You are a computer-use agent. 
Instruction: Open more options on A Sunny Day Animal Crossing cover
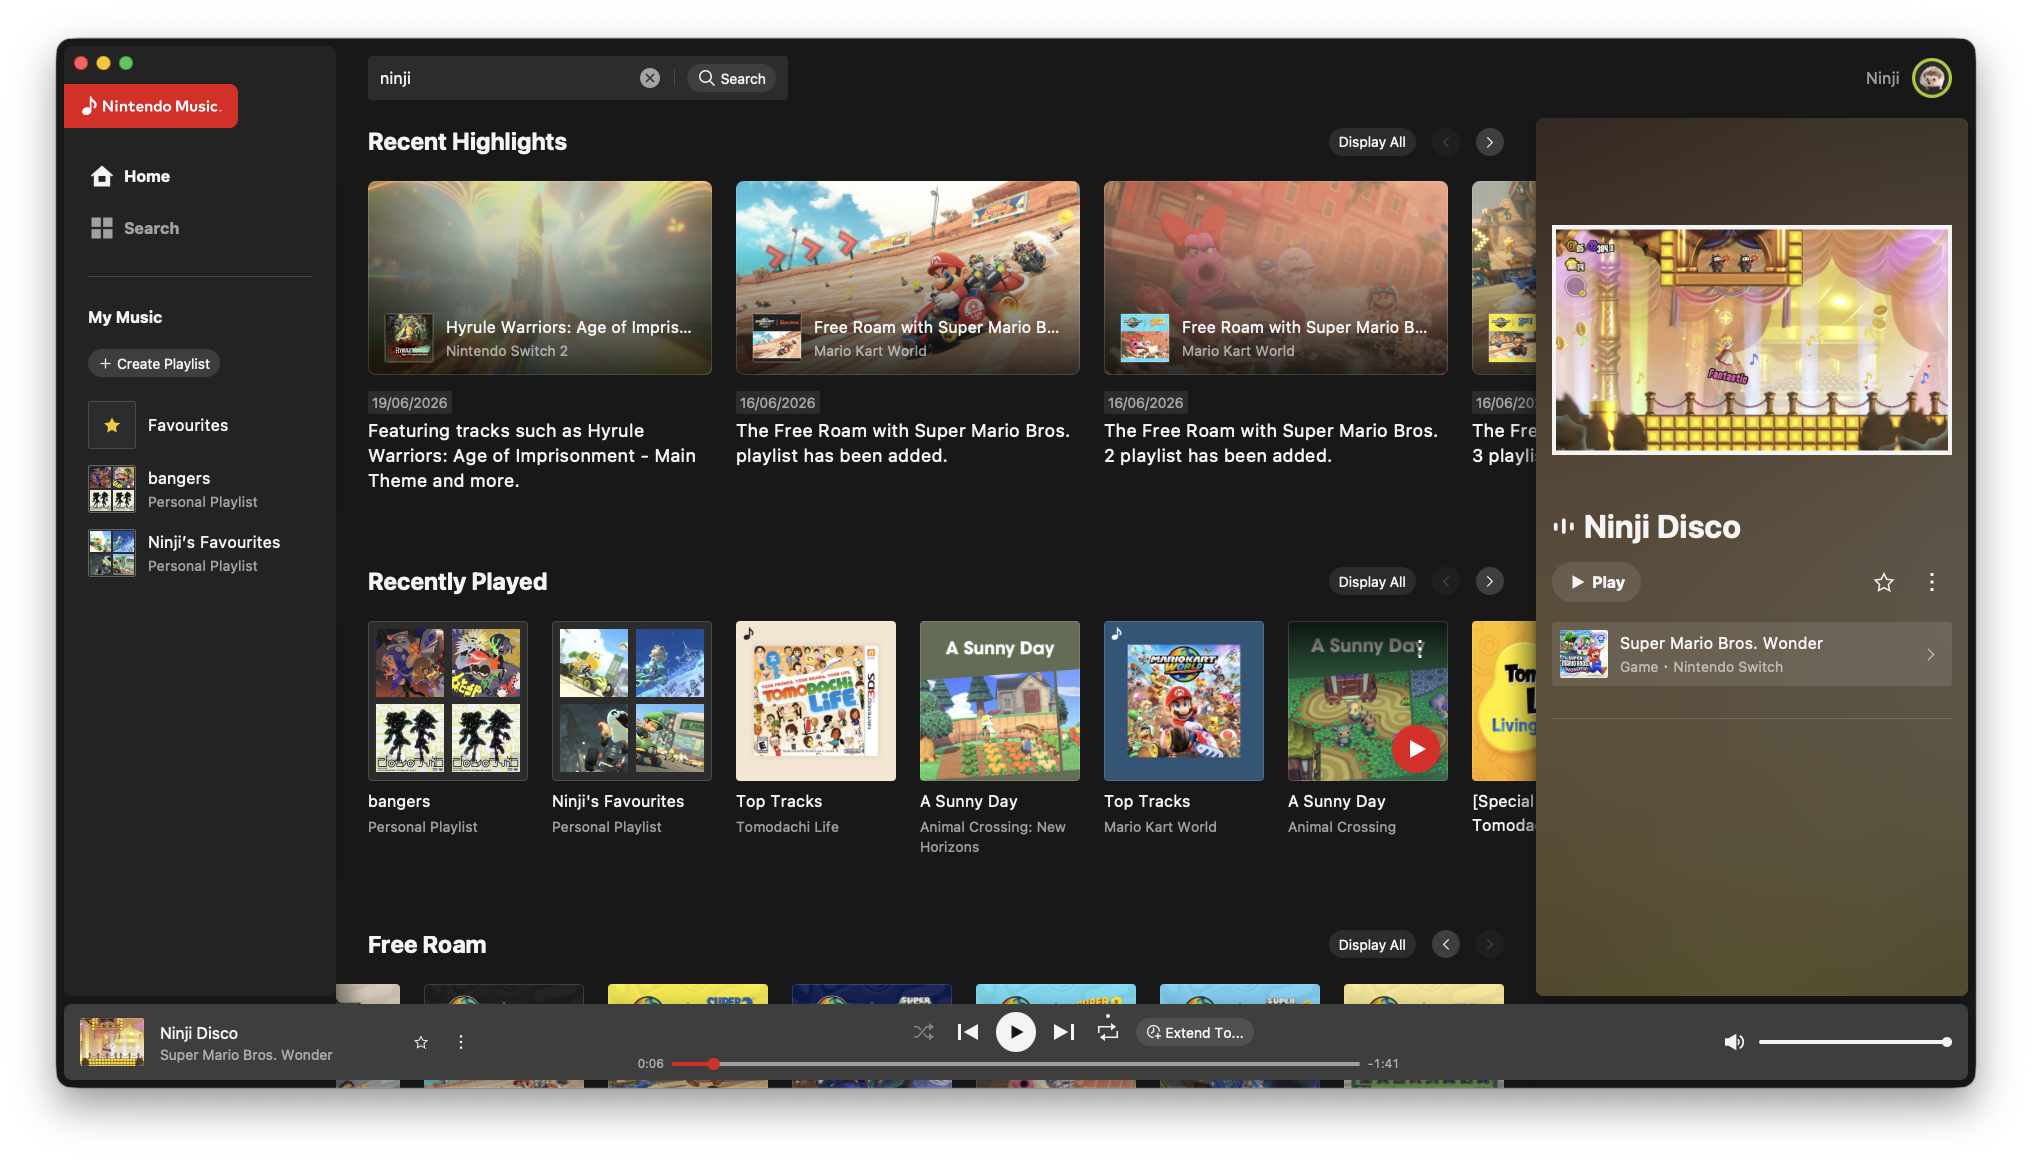[1420, 649]
